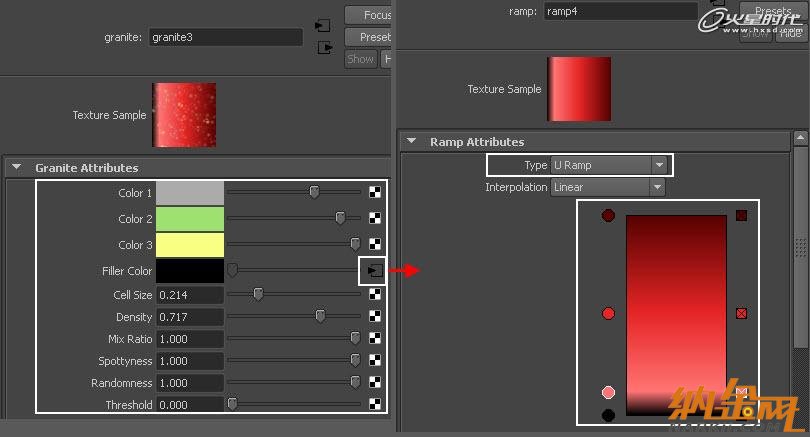
Task: Click the Randomness map checker icon
Action: (x=375, y=382)
